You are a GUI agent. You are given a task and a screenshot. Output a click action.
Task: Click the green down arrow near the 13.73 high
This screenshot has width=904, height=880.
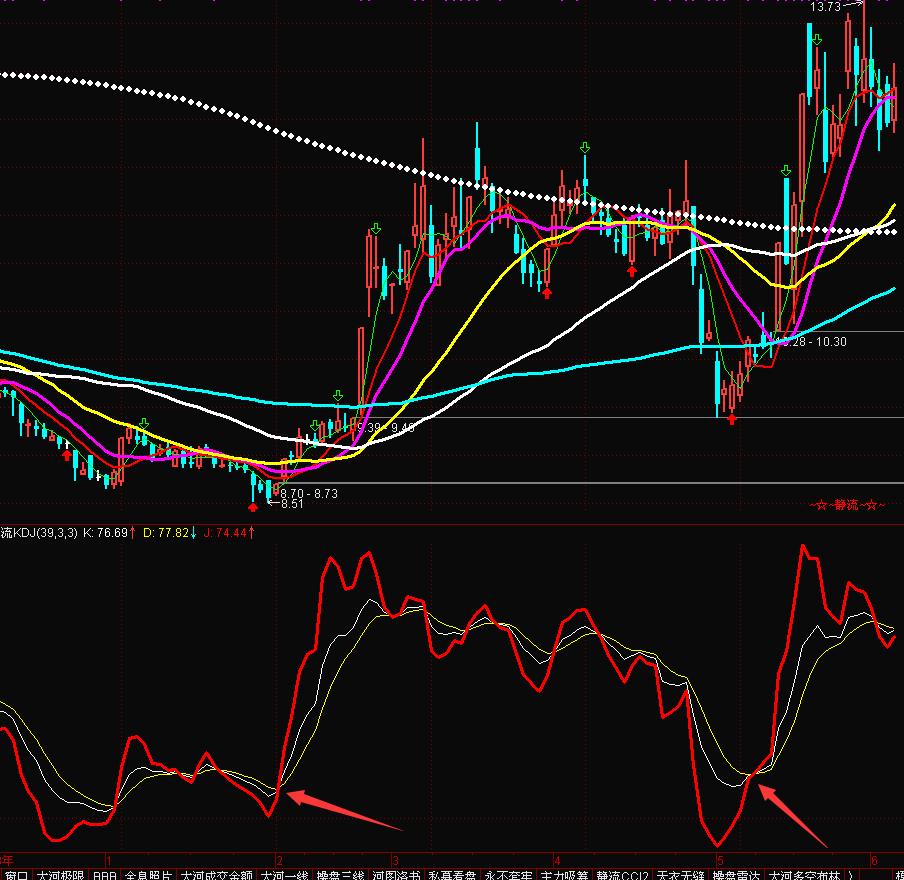coord(817,40)
